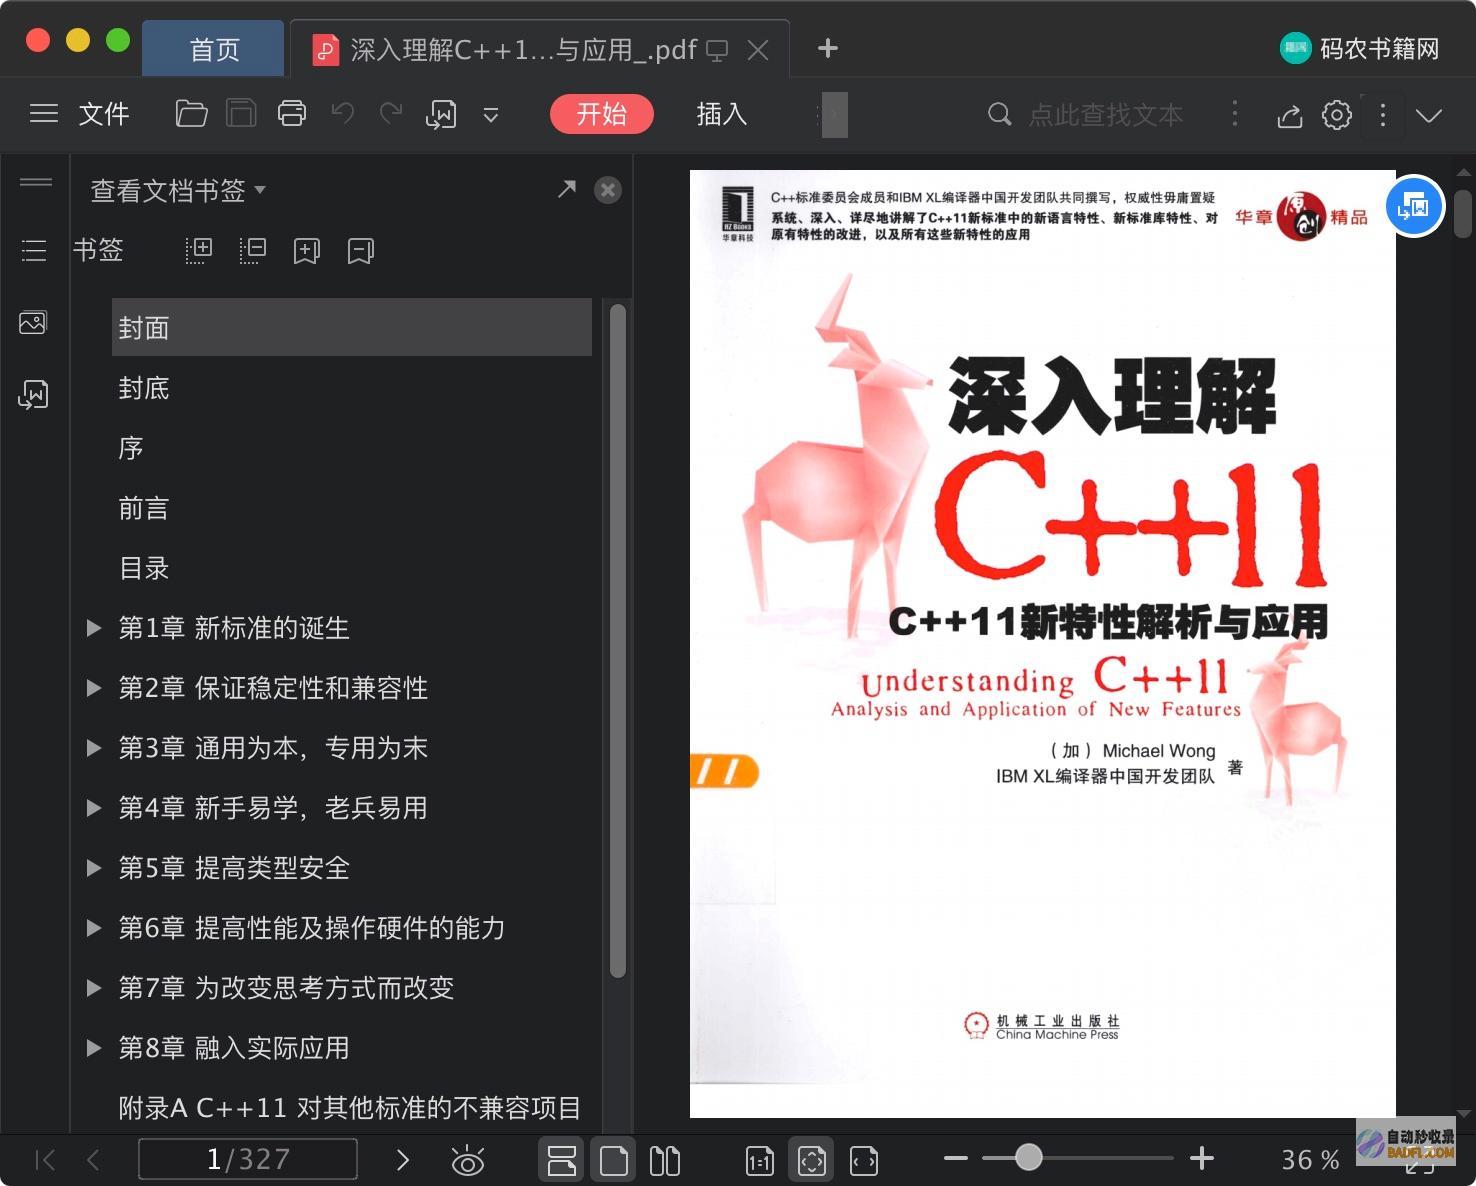Click the 码农书籍网 account button
Image resolution: width=1476 pixels, height=1186 pixels.
click(x=1360, y=48)
